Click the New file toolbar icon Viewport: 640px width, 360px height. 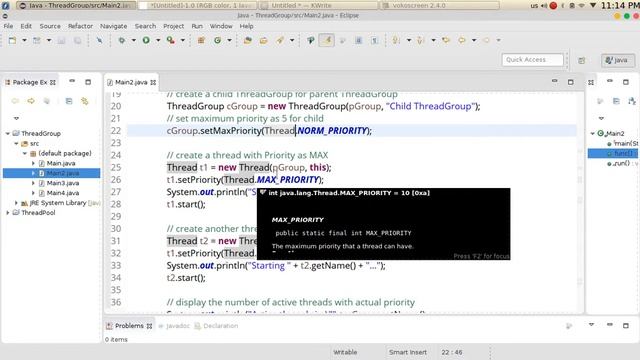[12, 40]
